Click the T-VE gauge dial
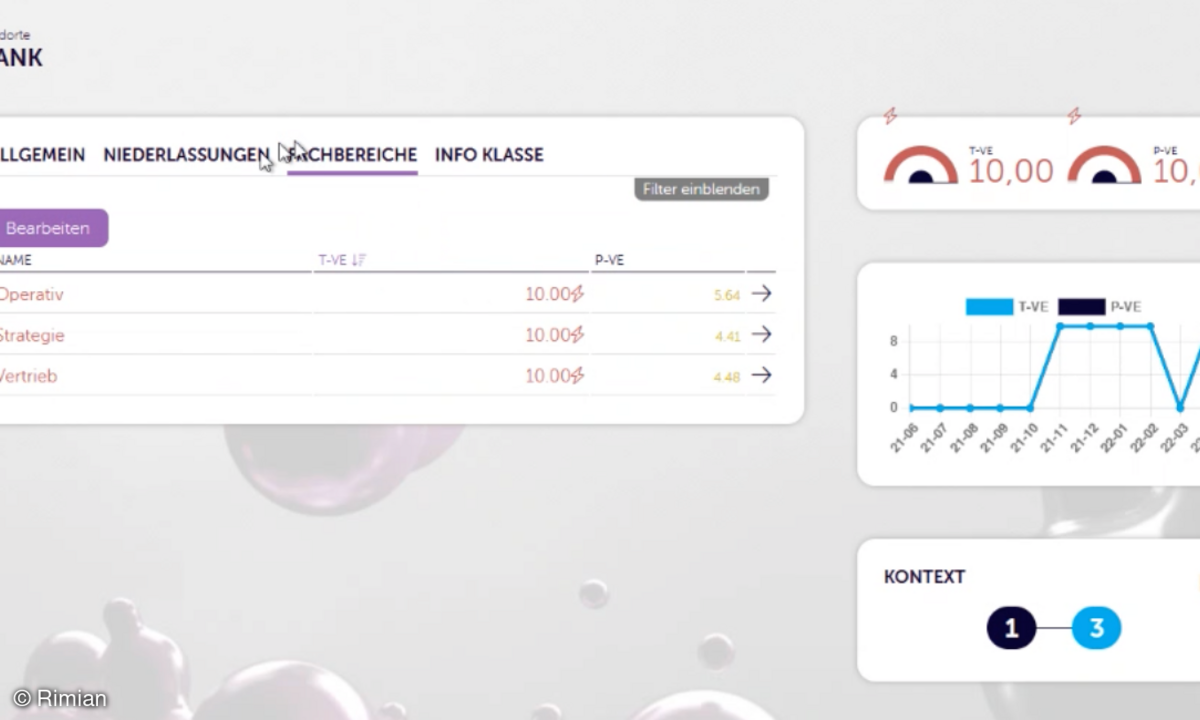The height and width of the screenshot is (720, 1200). pyautogui.click(x=921, y=166)
